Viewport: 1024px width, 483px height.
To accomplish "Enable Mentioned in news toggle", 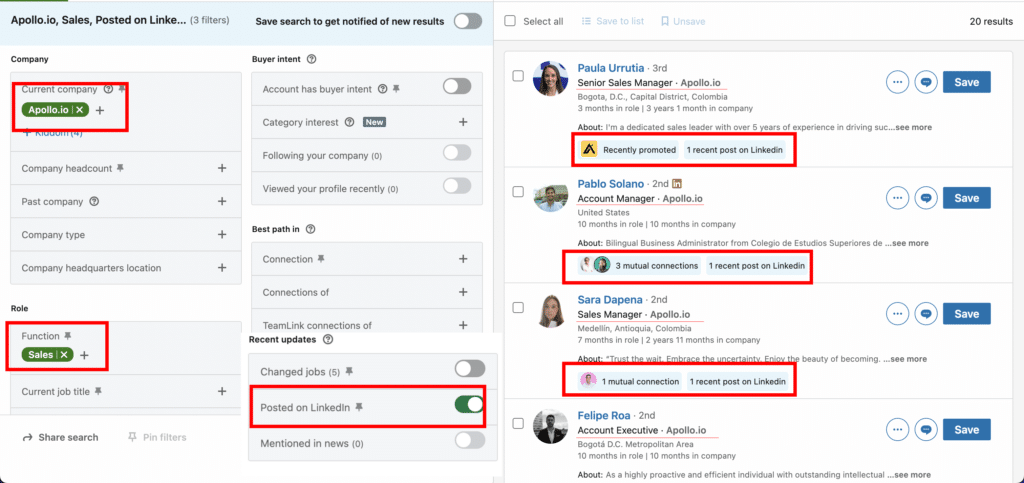I will 470,441.
